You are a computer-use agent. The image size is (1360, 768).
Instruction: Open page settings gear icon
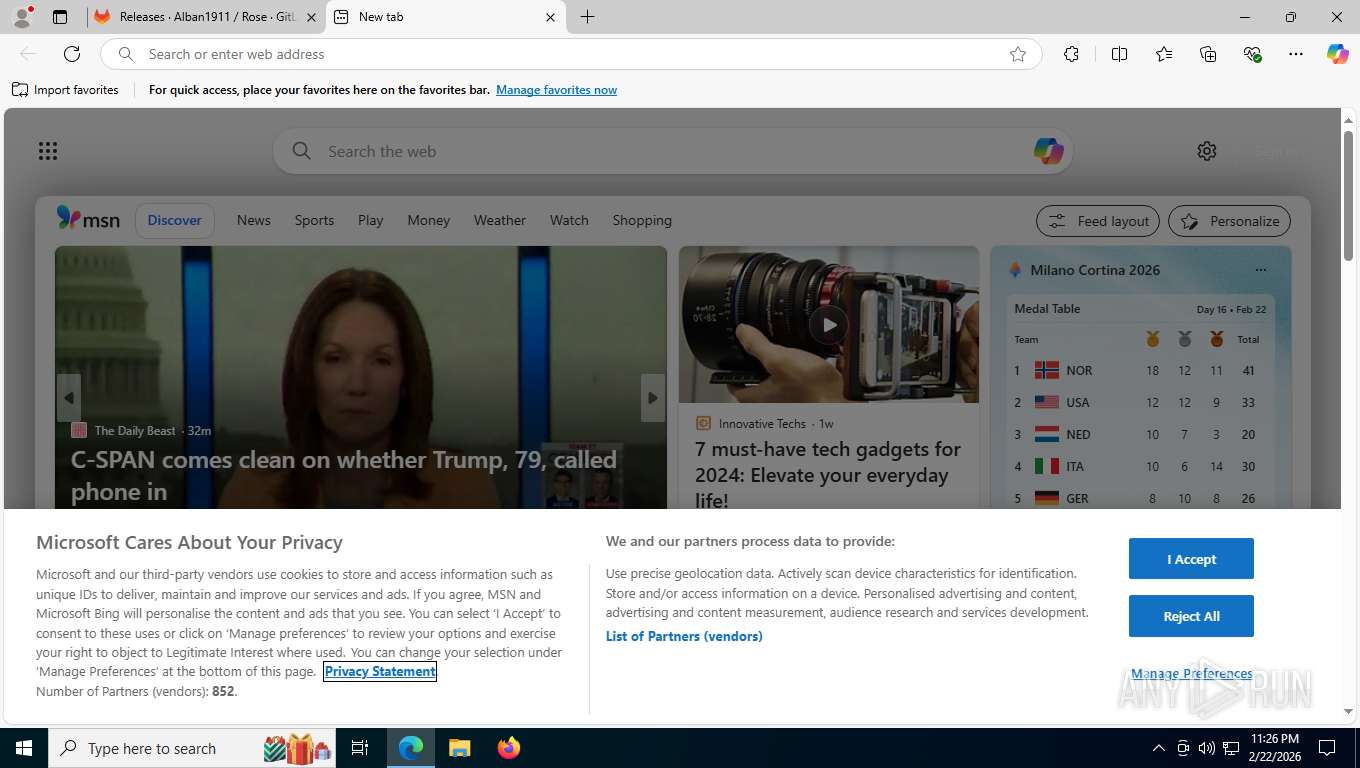[x=1207, y=151]
